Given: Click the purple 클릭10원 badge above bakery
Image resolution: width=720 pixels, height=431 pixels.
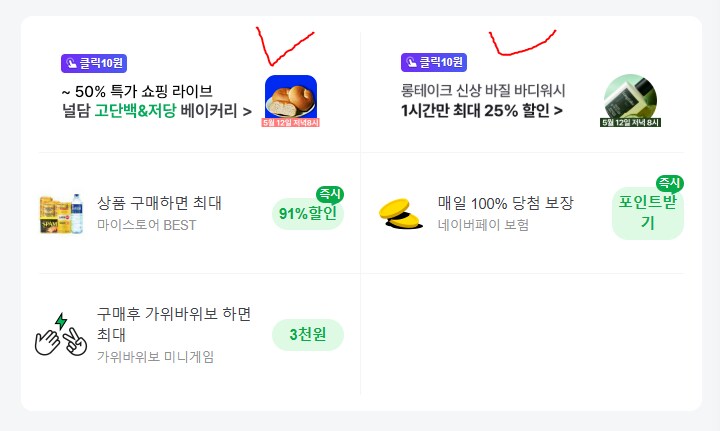Looking at the screenshot, I should [94, 63].
